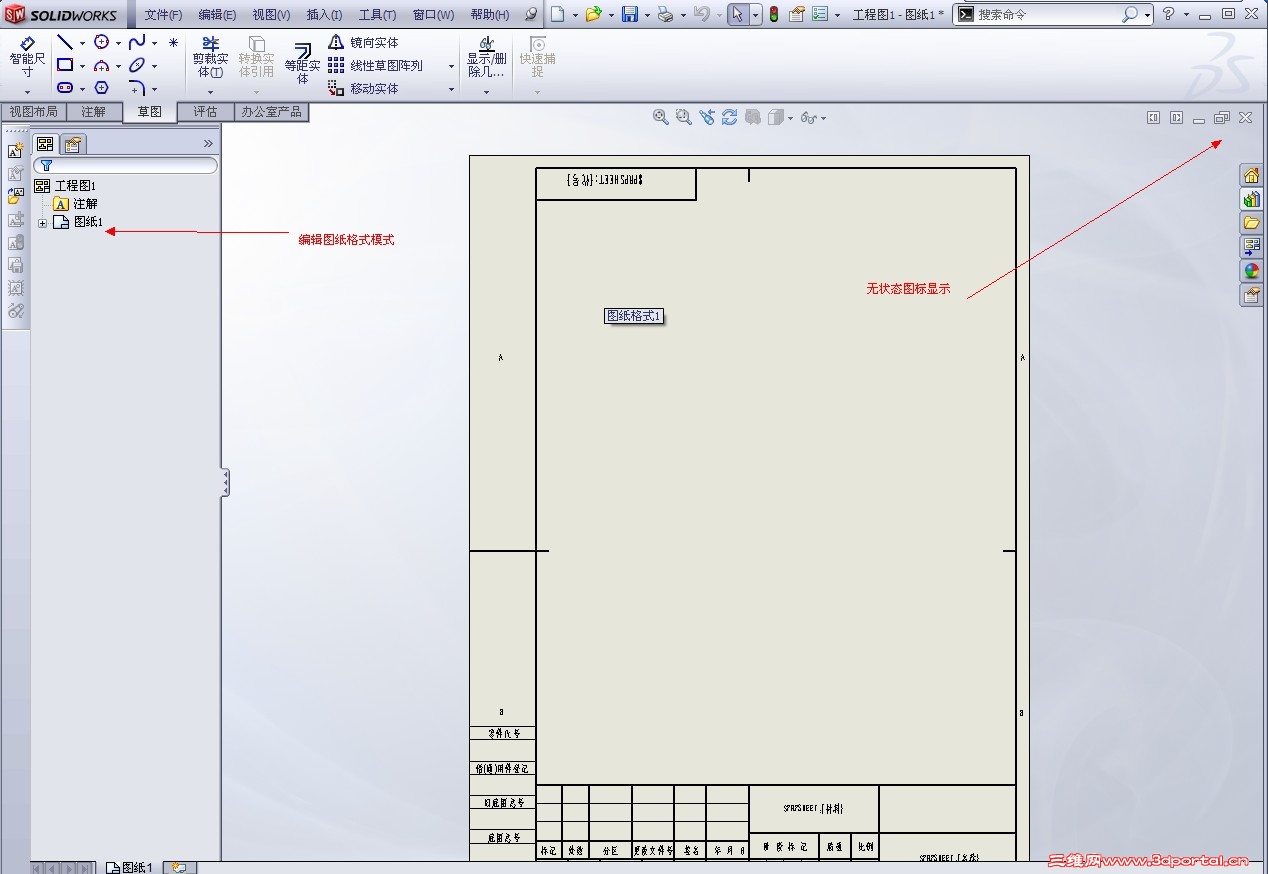Switch to the 视图布局 tab
This screenshot has width=1268, height=874.
(x=34, y=112)
